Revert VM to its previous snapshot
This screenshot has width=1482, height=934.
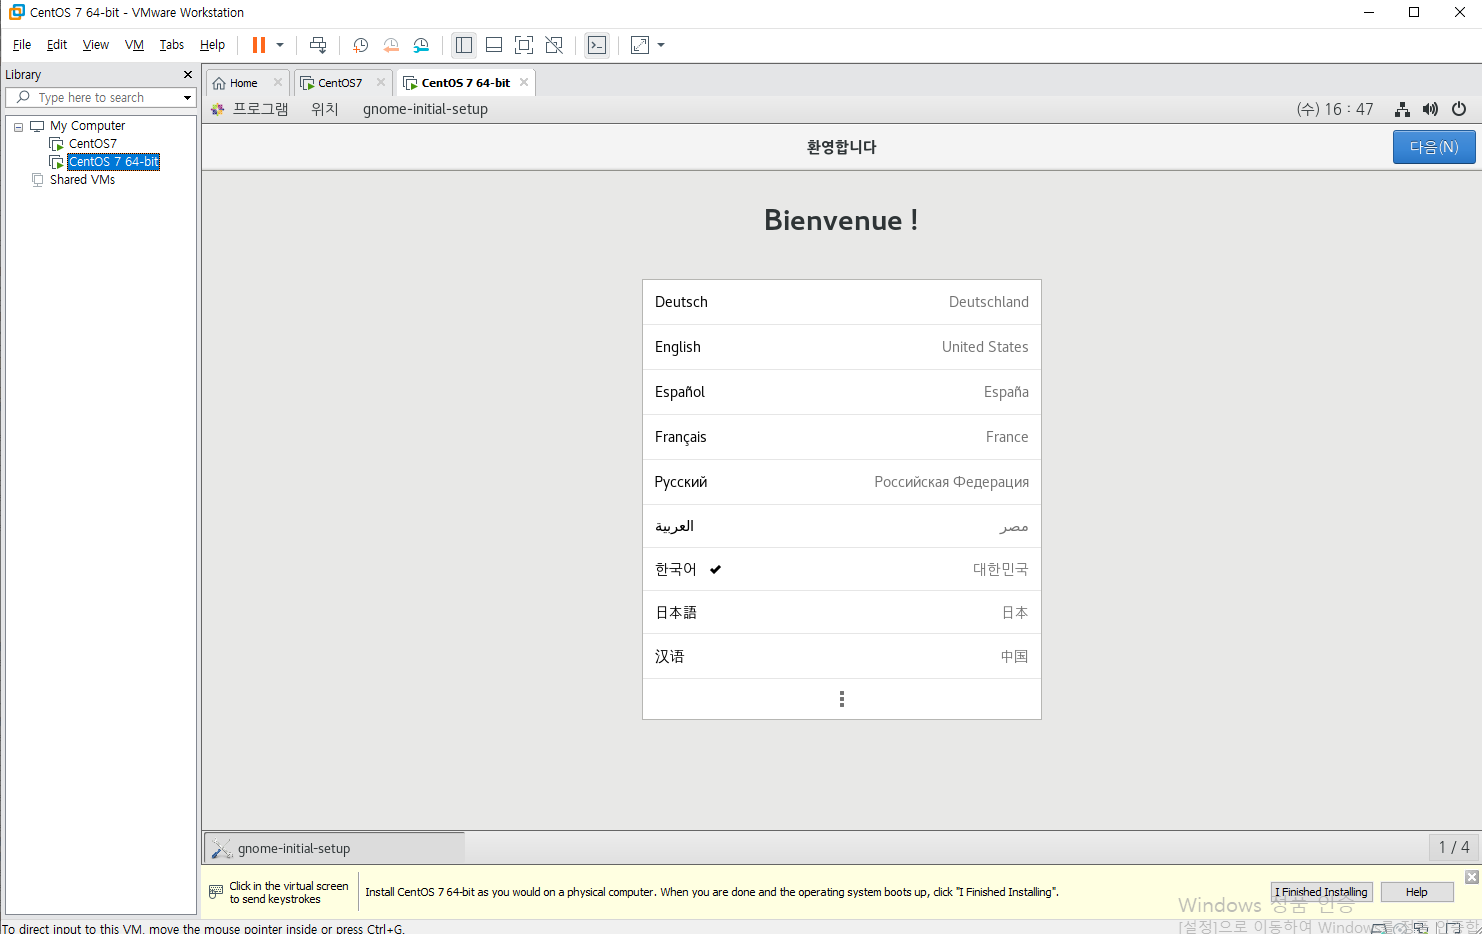(x=391, y=45)
